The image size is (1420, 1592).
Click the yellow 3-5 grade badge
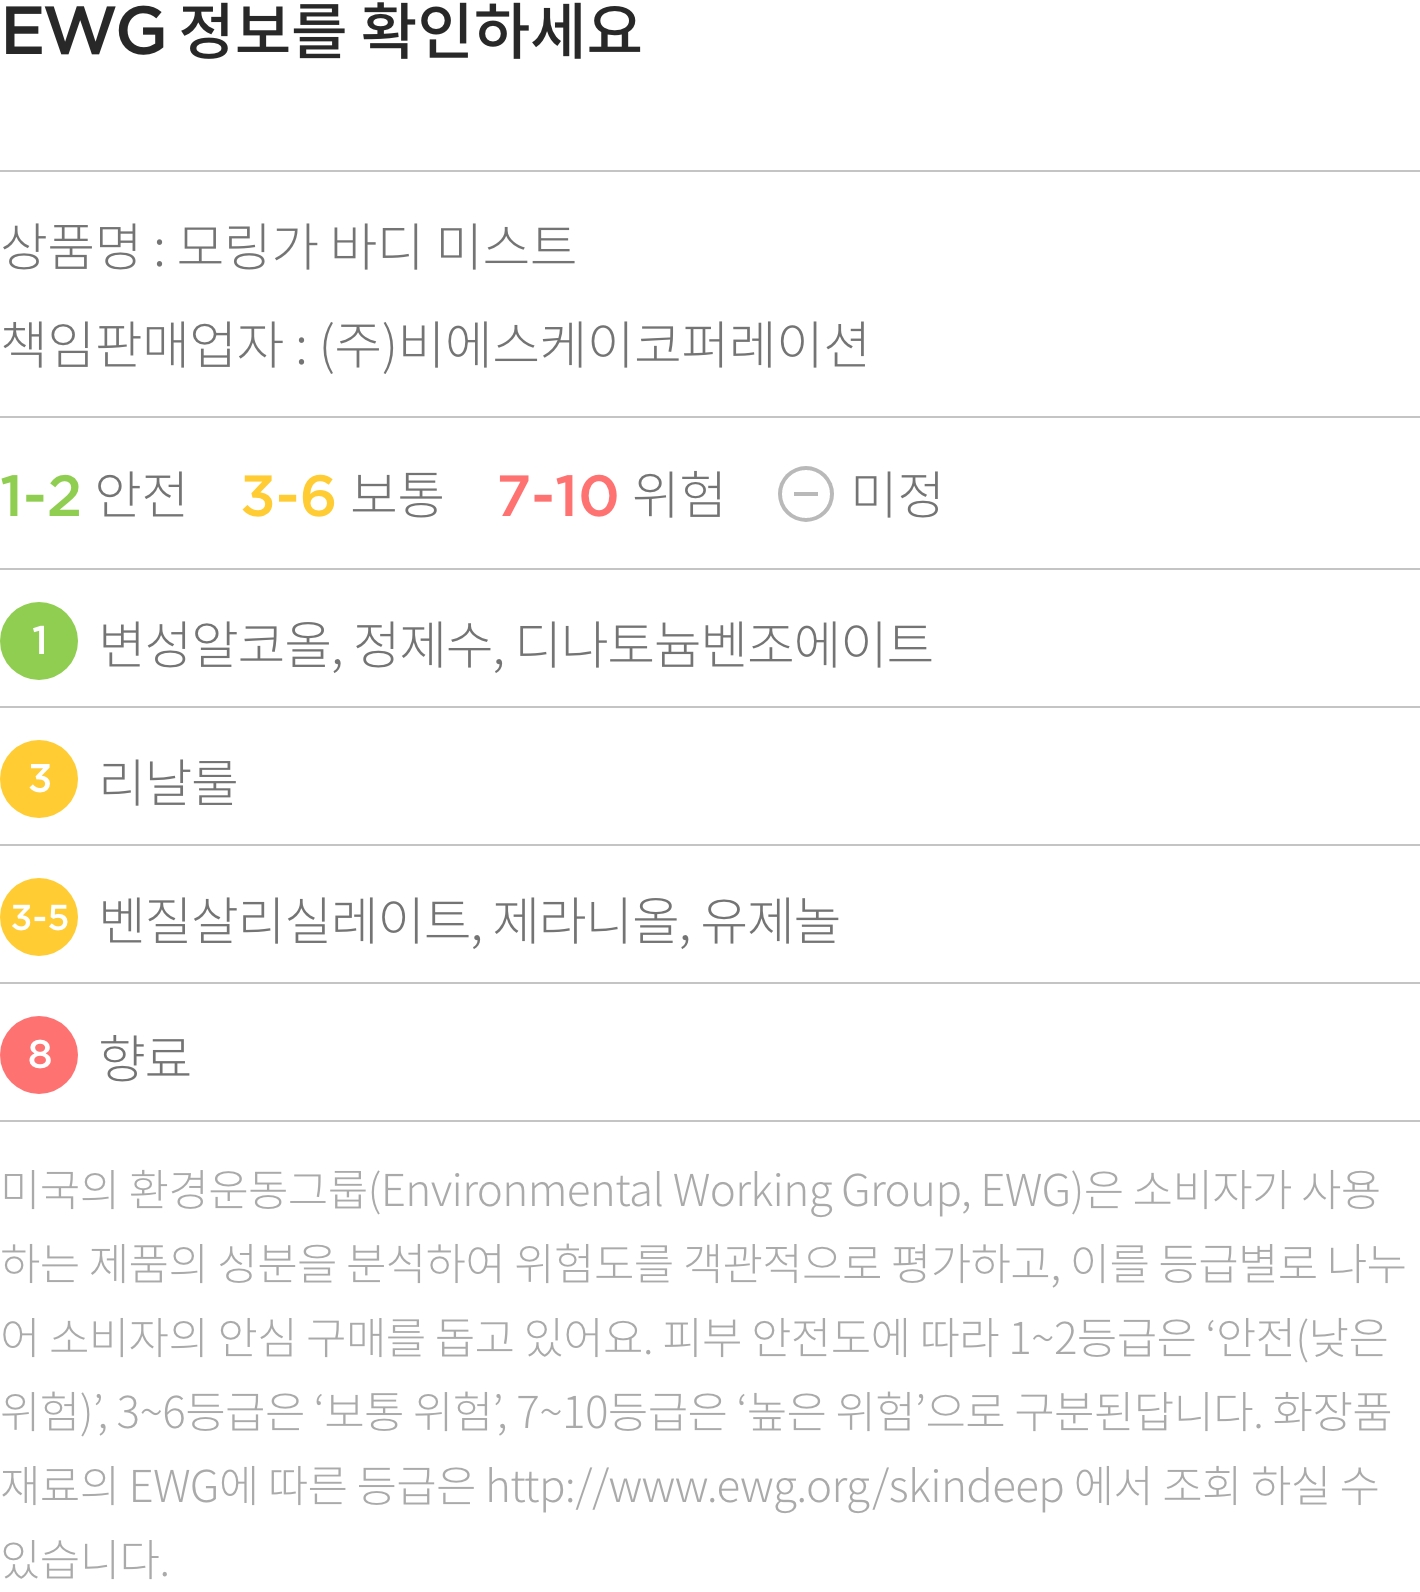(x=39, y=917)
